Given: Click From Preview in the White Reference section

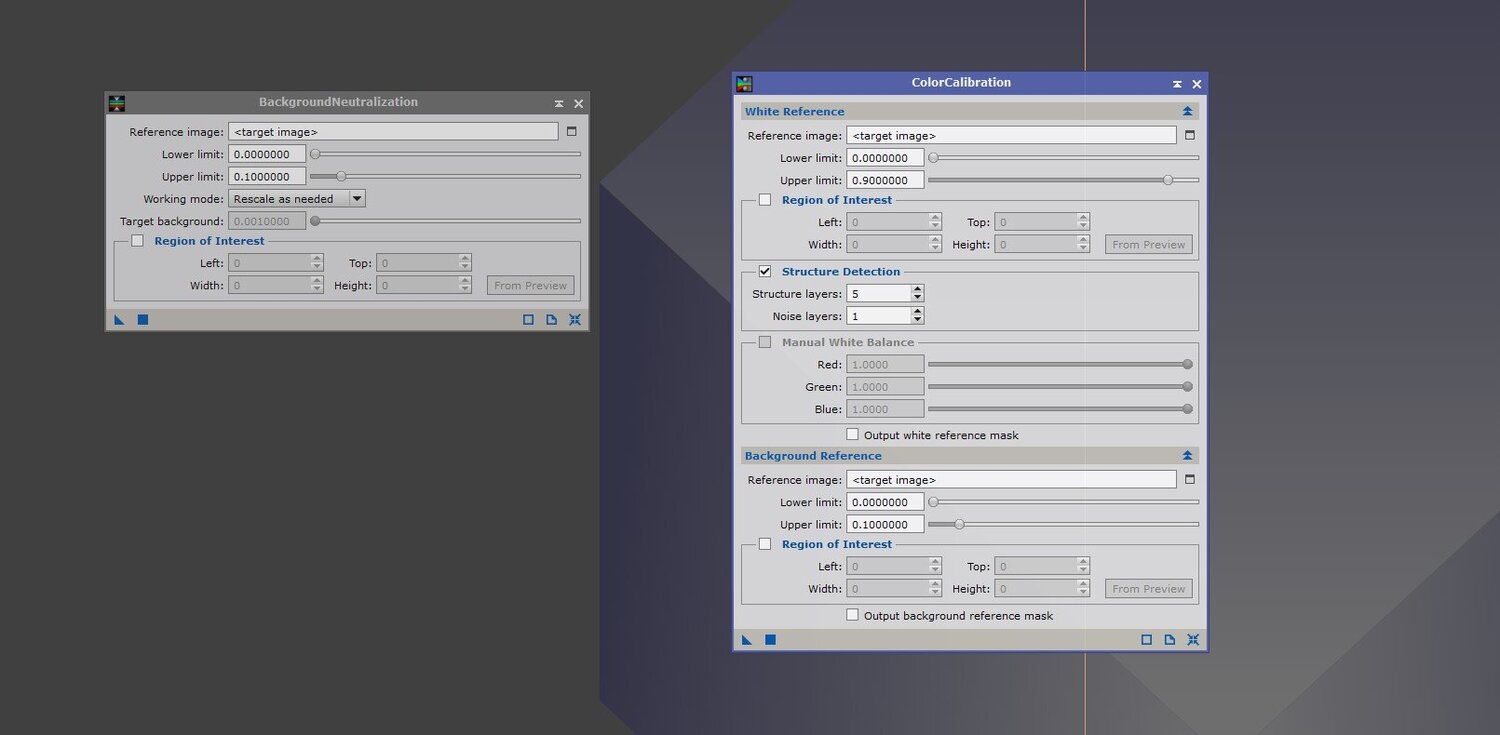Looking at the screenshot, I should tap(1149, 245).
